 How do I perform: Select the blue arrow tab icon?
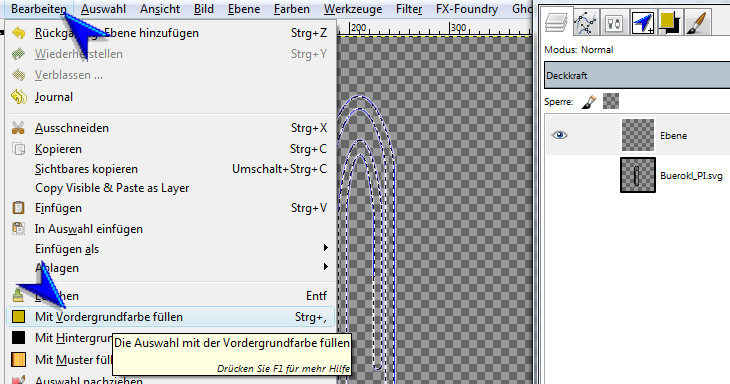tap(643, 23)
